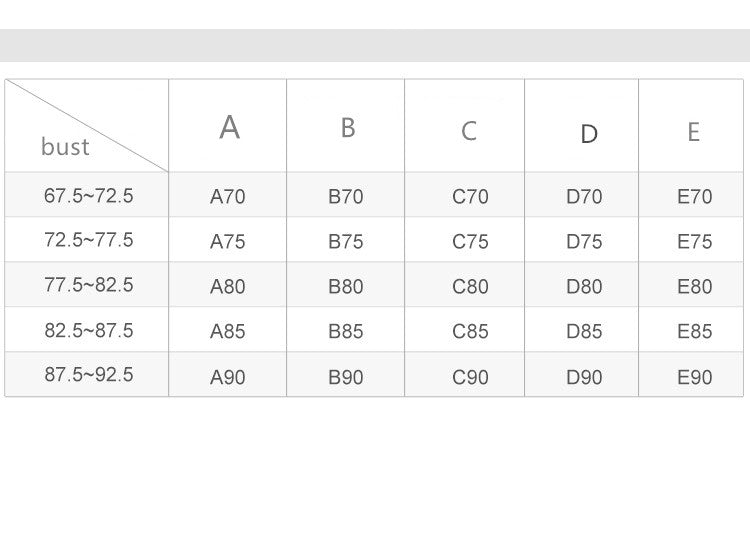Click the D85 size cell
This screenshot has height=545, width=750.
(x=584, y=332)
